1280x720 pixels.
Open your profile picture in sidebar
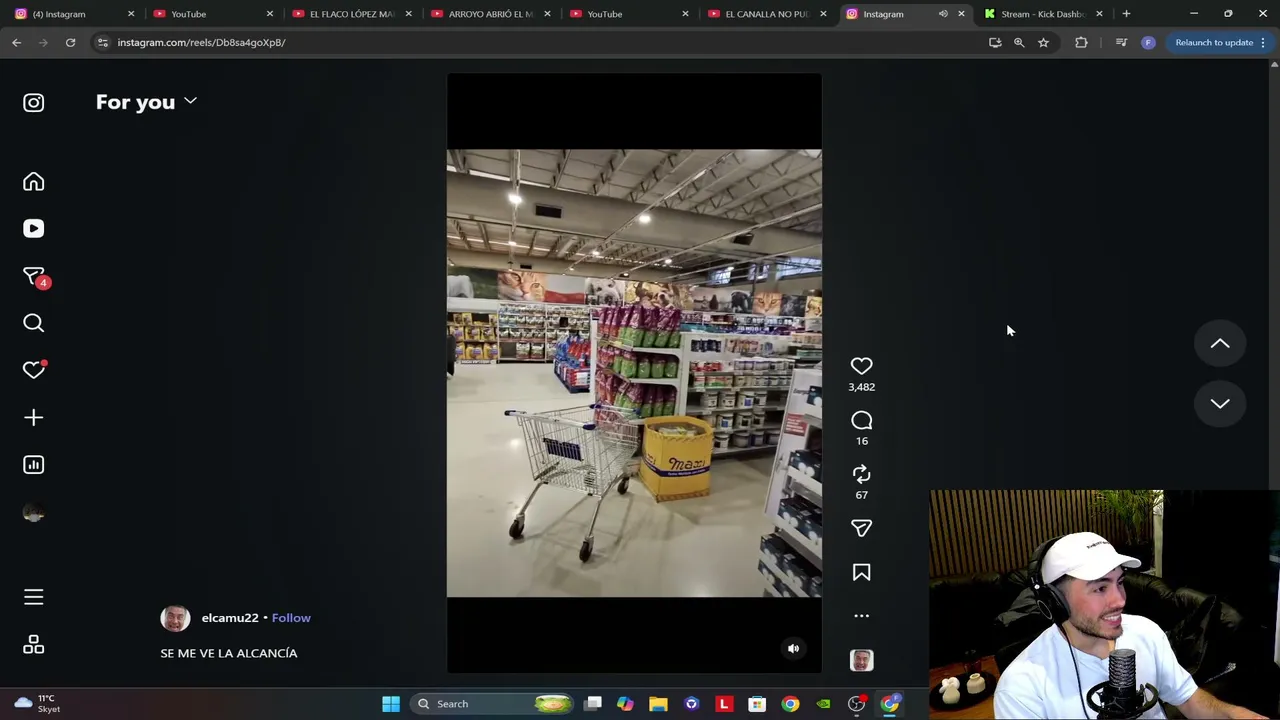(x=33, y=513)
